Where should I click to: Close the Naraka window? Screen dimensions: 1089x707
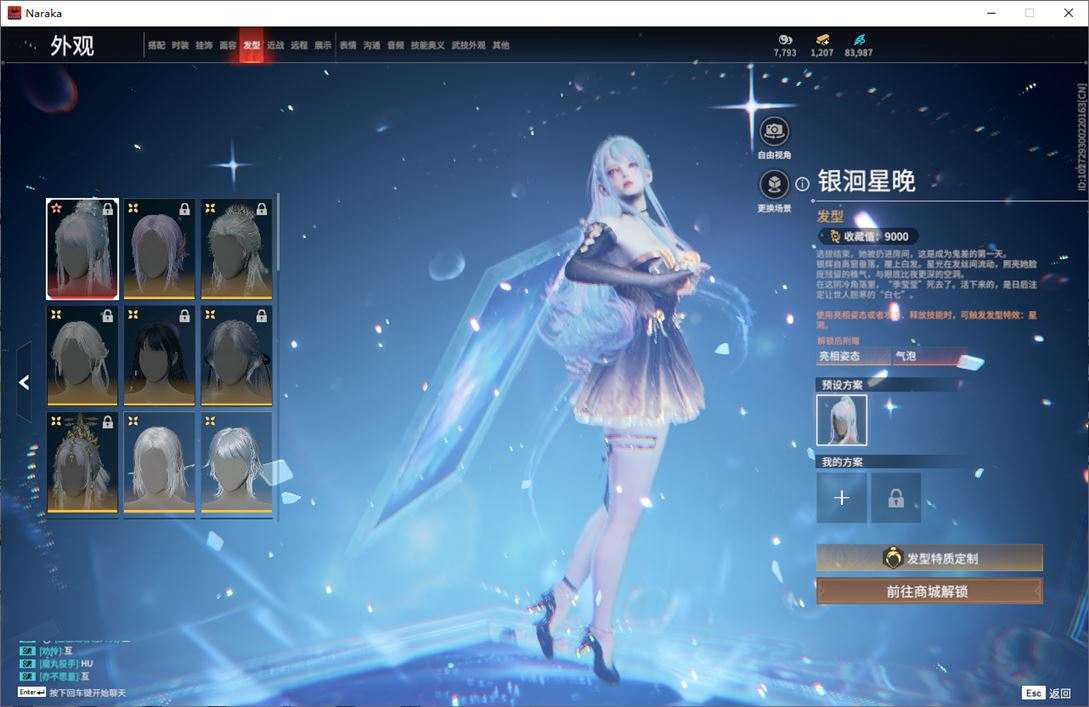[x=1068, y=13]
